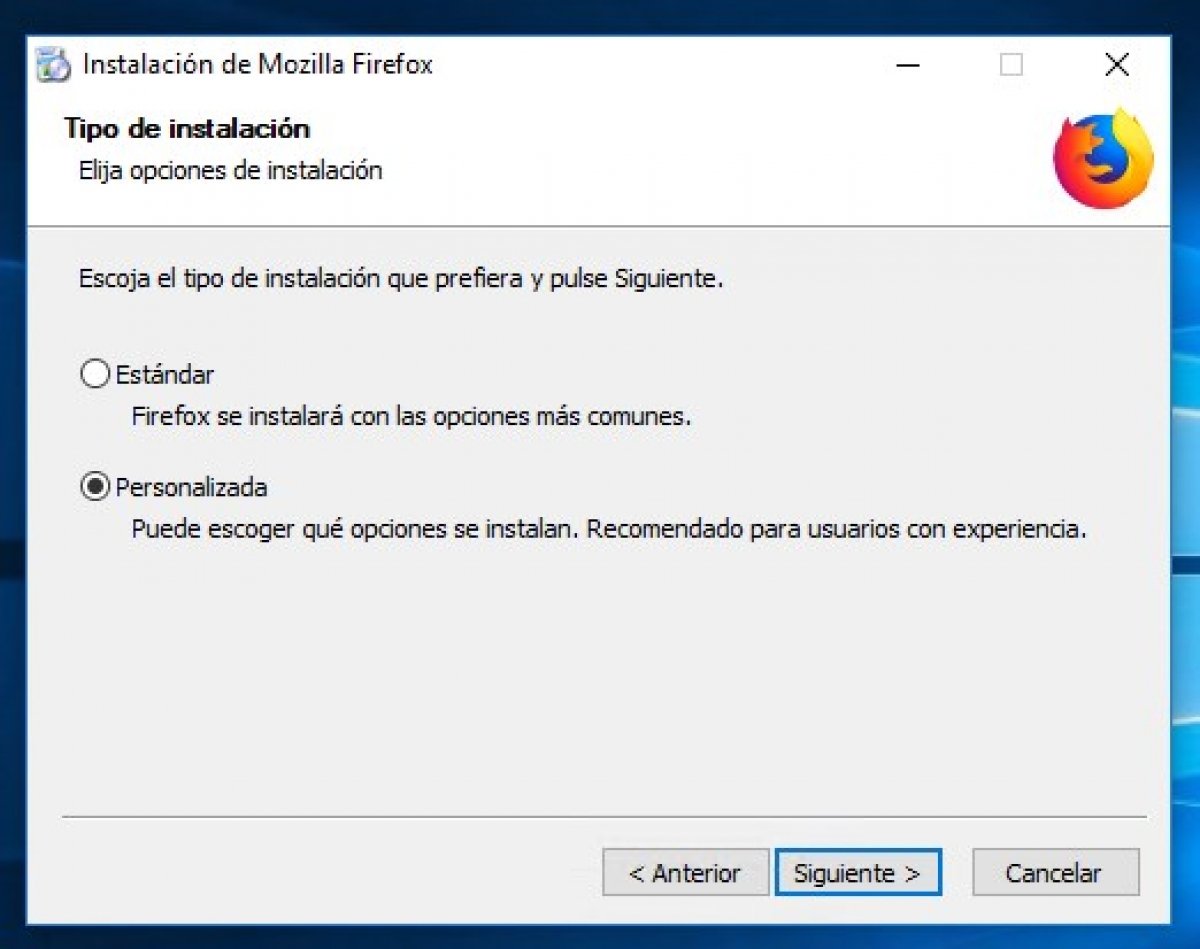Click the installer icon in the title bar
The width and height of the screenshot is (1200, 949).
tap(53, 64)
